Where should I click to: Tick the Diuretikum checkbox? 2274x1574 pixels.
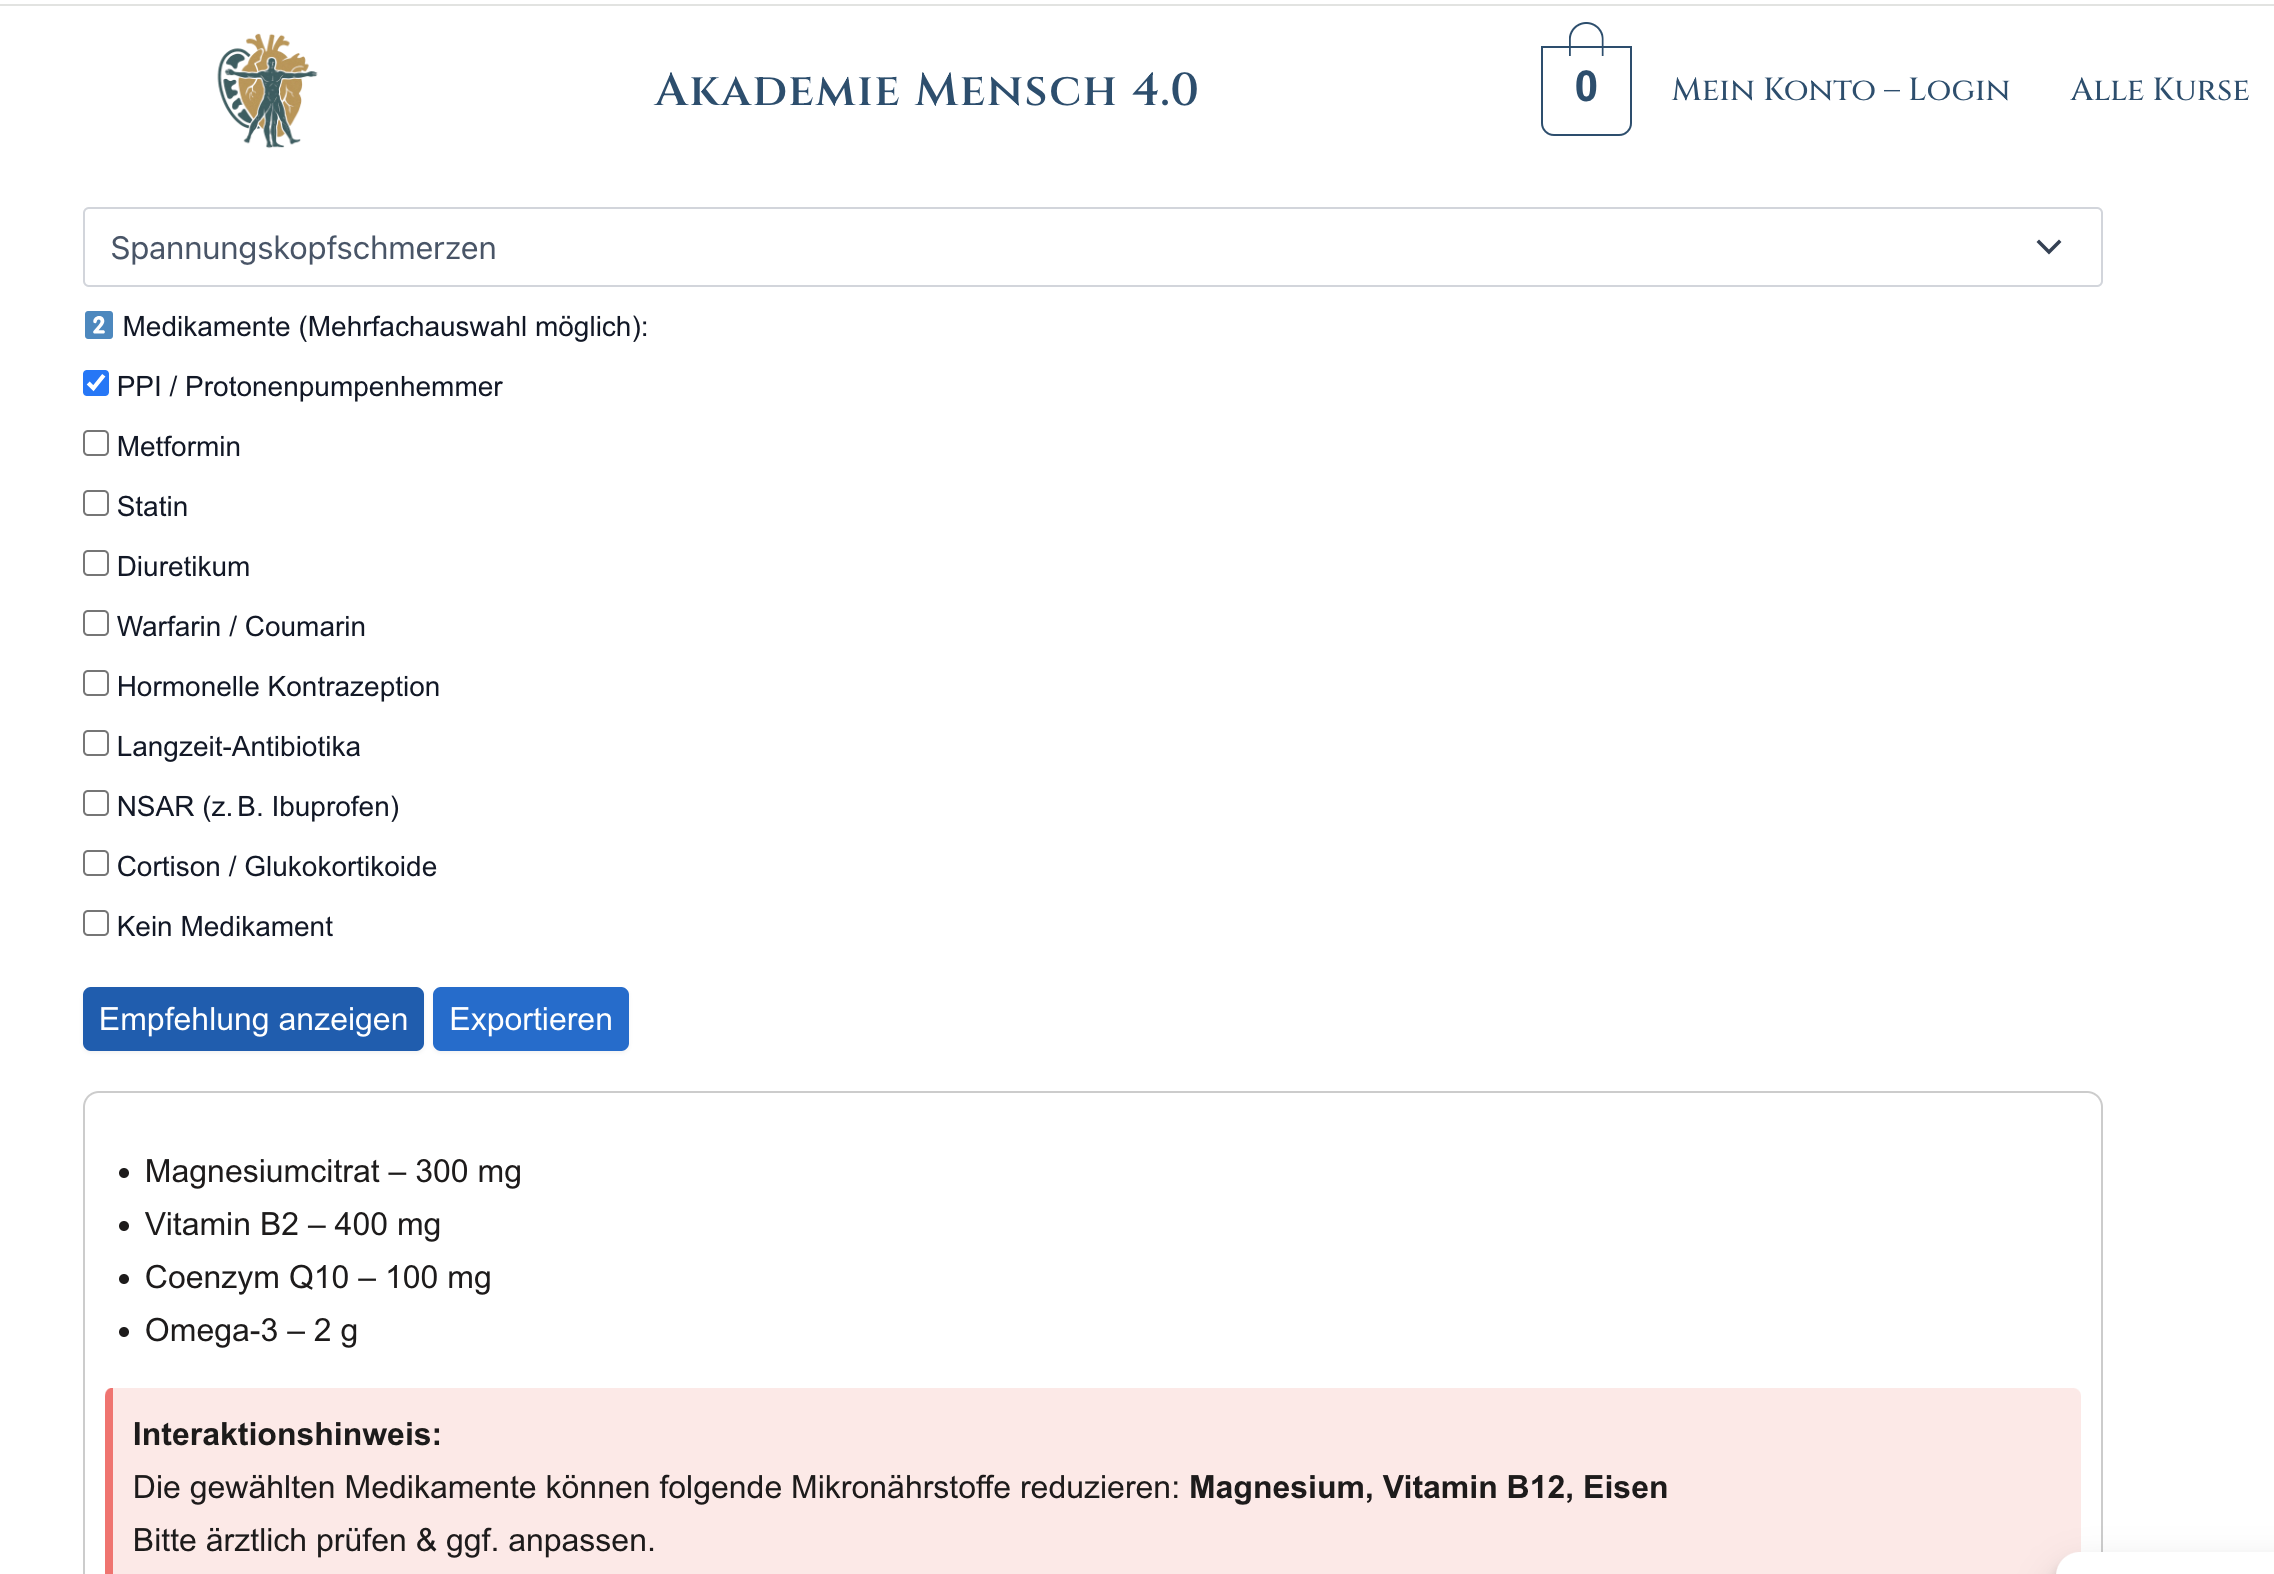click(96, 564)
